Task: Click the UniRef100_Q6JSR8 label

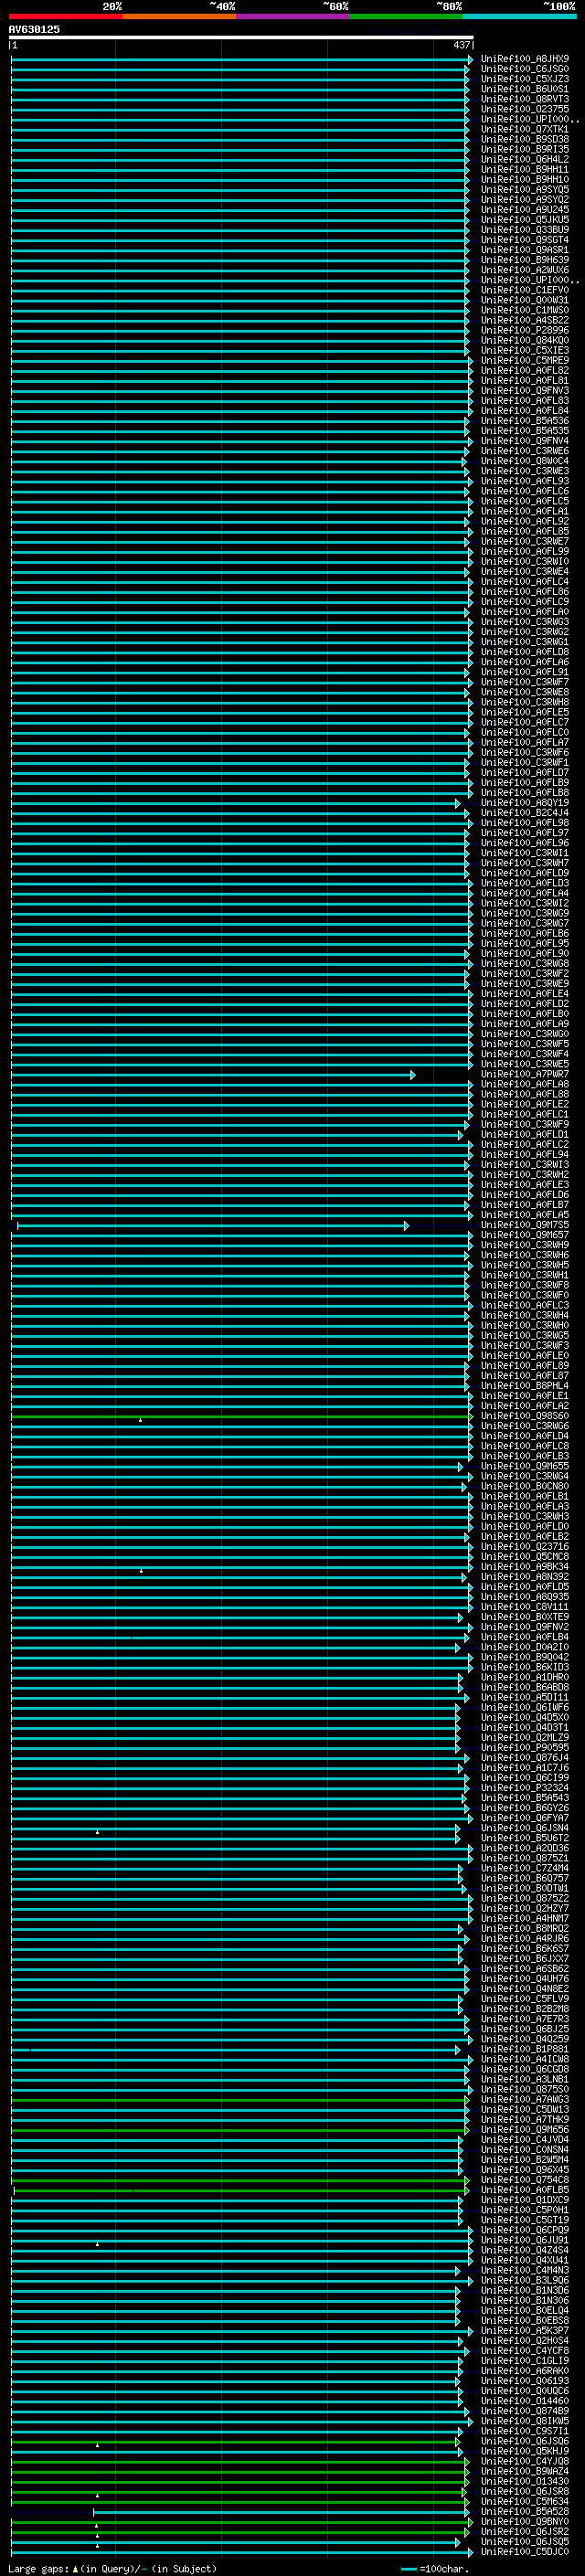Action: point(525,2491)
